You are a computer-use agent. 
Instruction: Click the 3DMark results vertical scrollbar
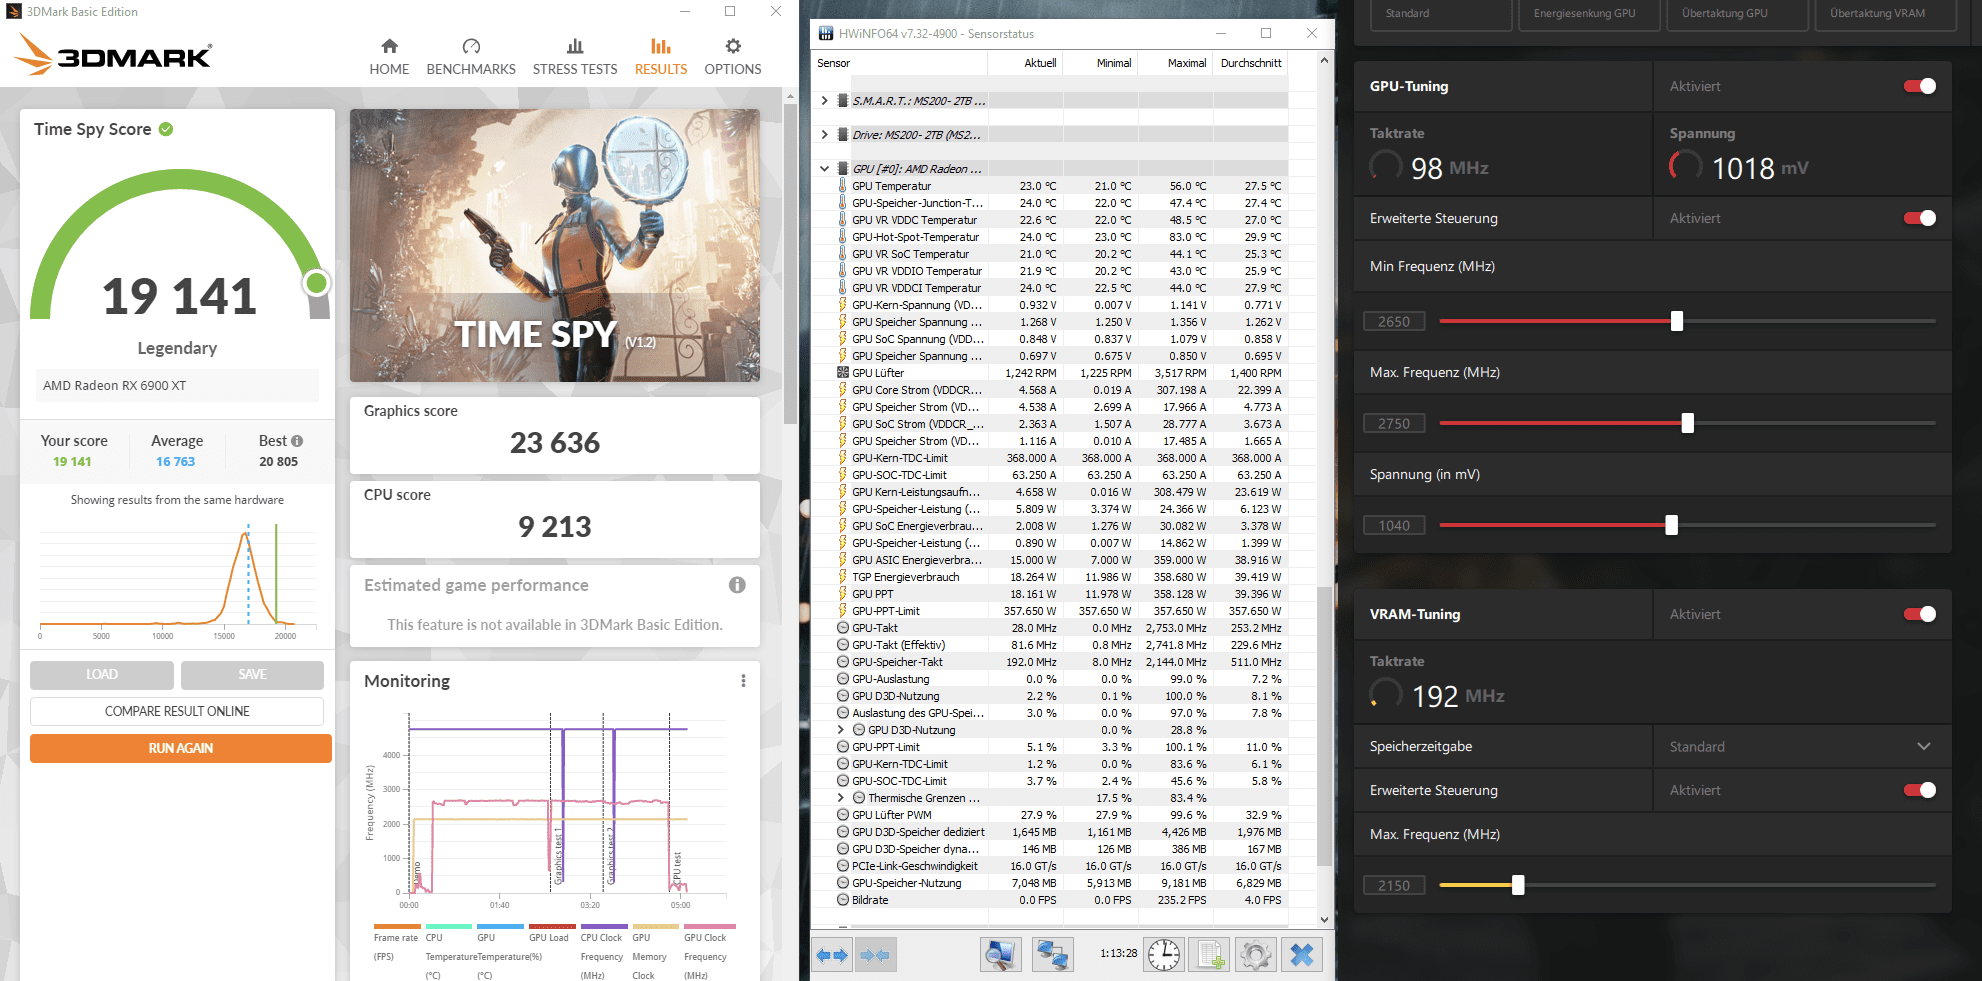pos(790,262)
